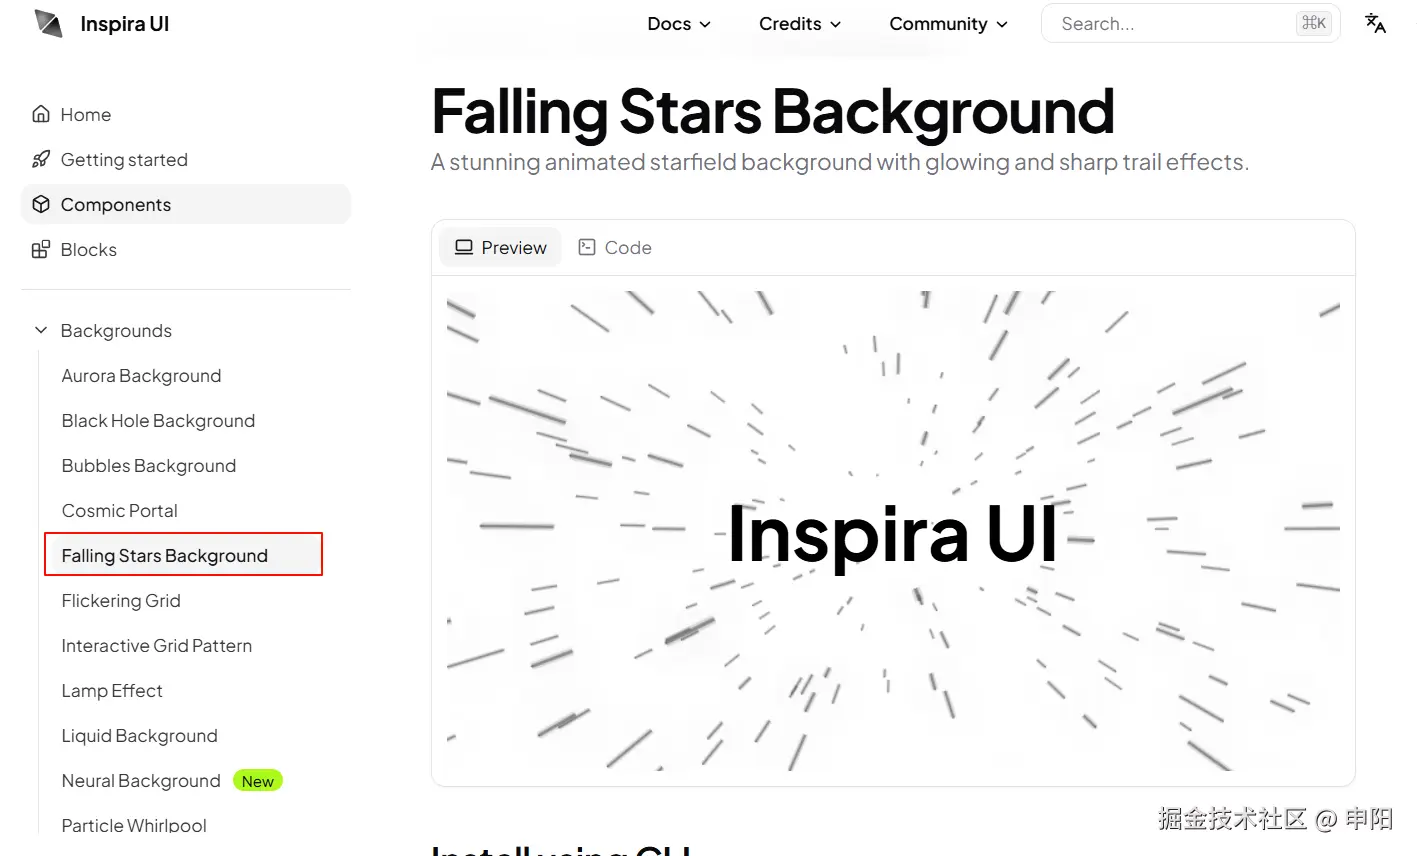Select Flickering Grid in sidebar

tap(121, 600)
